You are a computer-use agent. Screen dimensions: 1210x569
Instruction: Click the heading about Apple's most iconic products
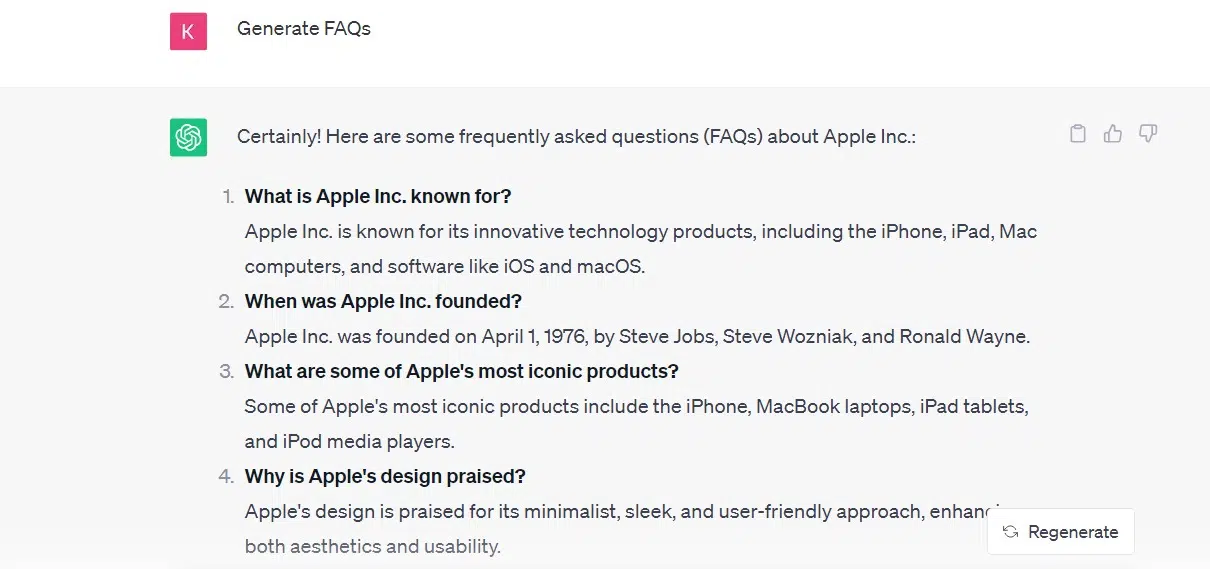click(461, 371)
